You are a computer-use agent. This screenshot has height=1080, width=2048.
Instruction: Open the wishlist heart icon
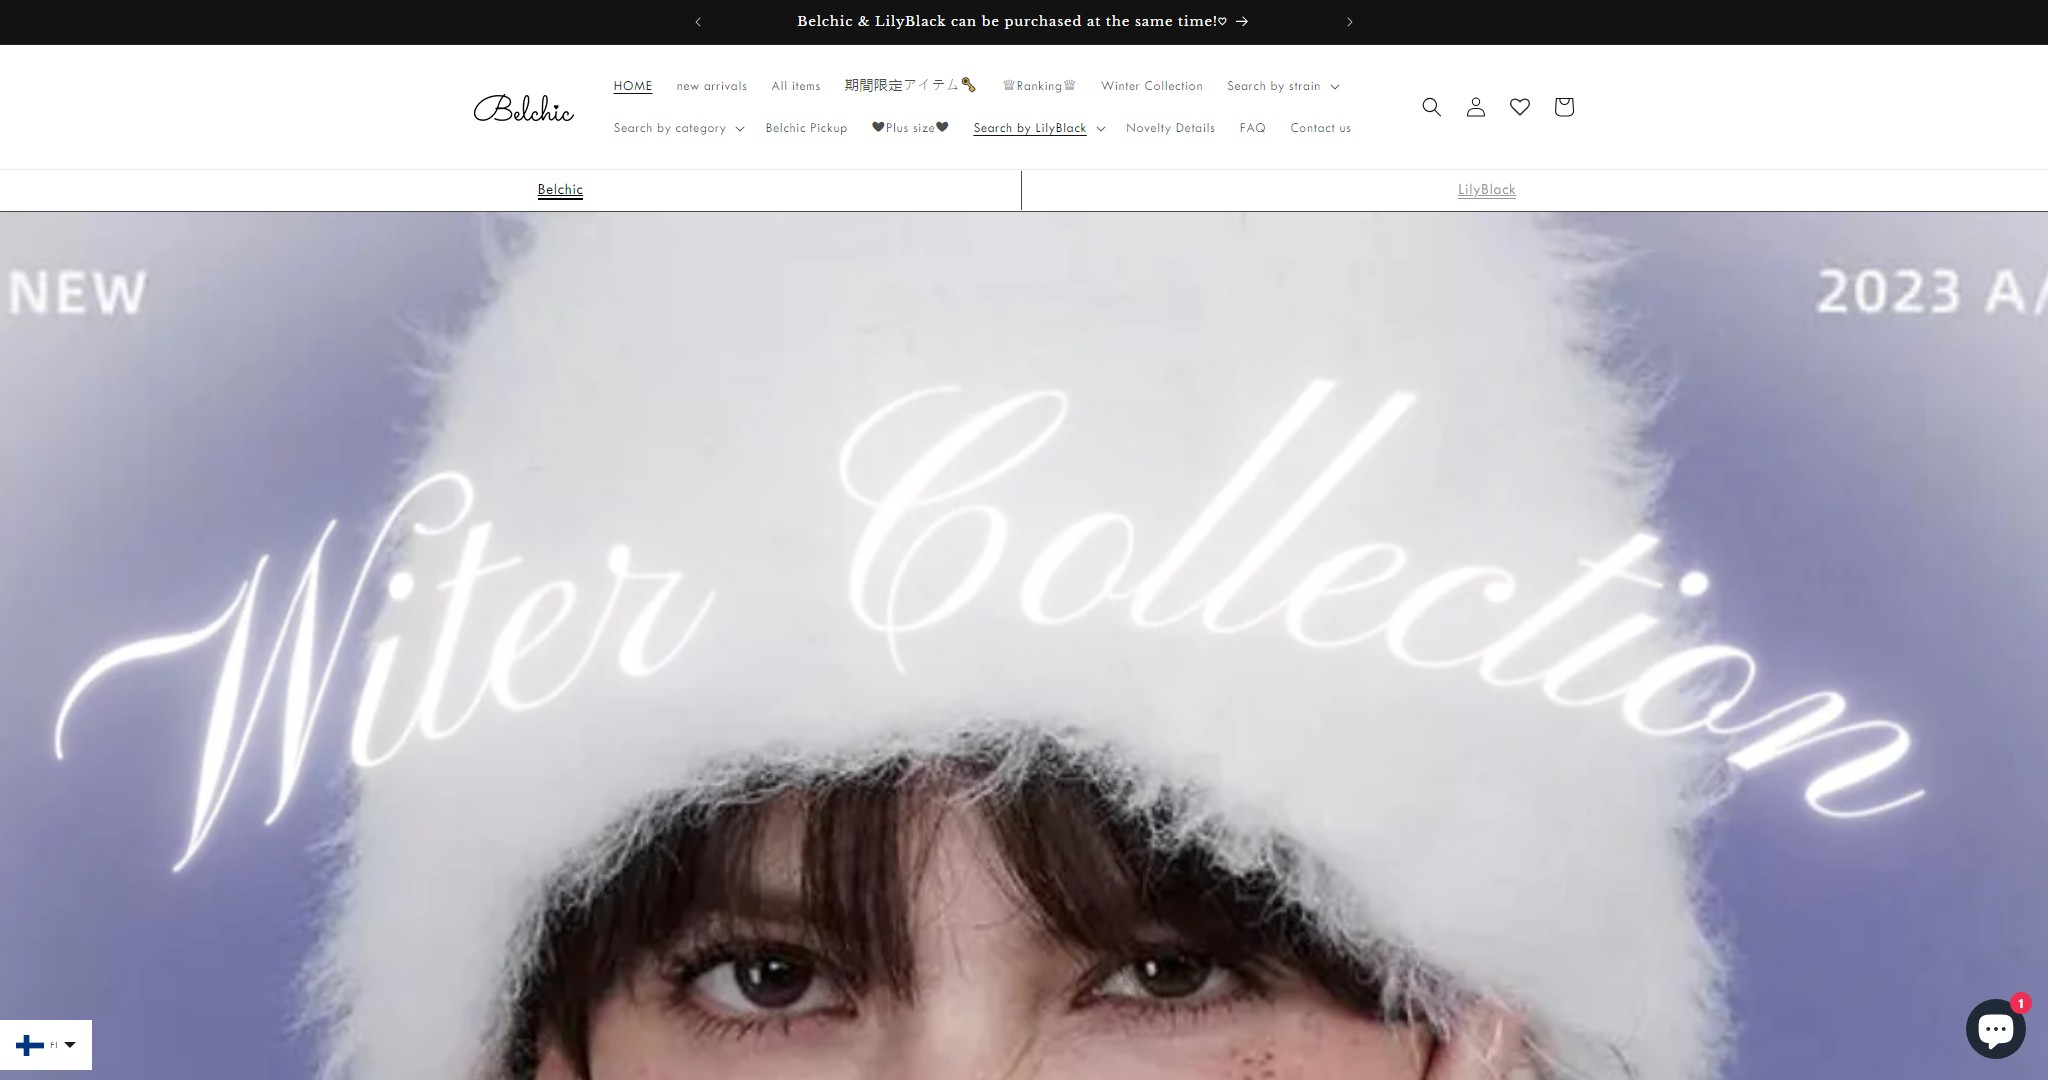click(1519, 107)
